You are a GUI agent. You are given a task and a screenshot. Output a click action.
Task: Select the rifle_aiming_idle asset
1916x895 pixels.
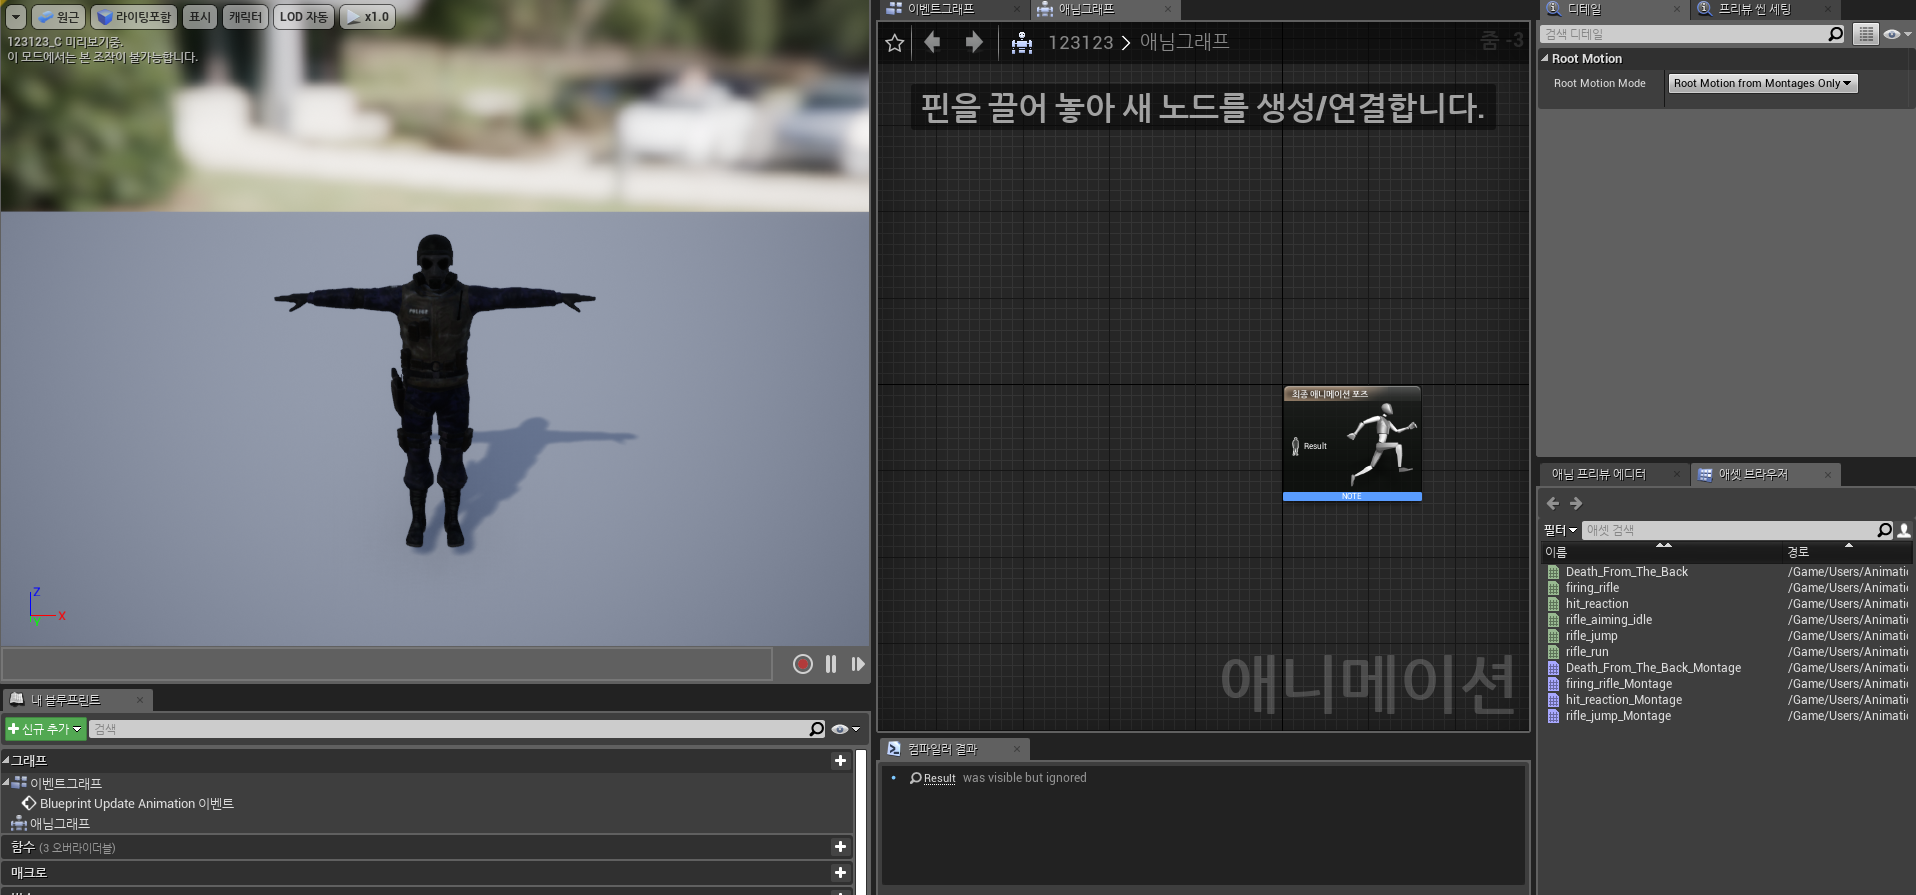[1608, 620]
